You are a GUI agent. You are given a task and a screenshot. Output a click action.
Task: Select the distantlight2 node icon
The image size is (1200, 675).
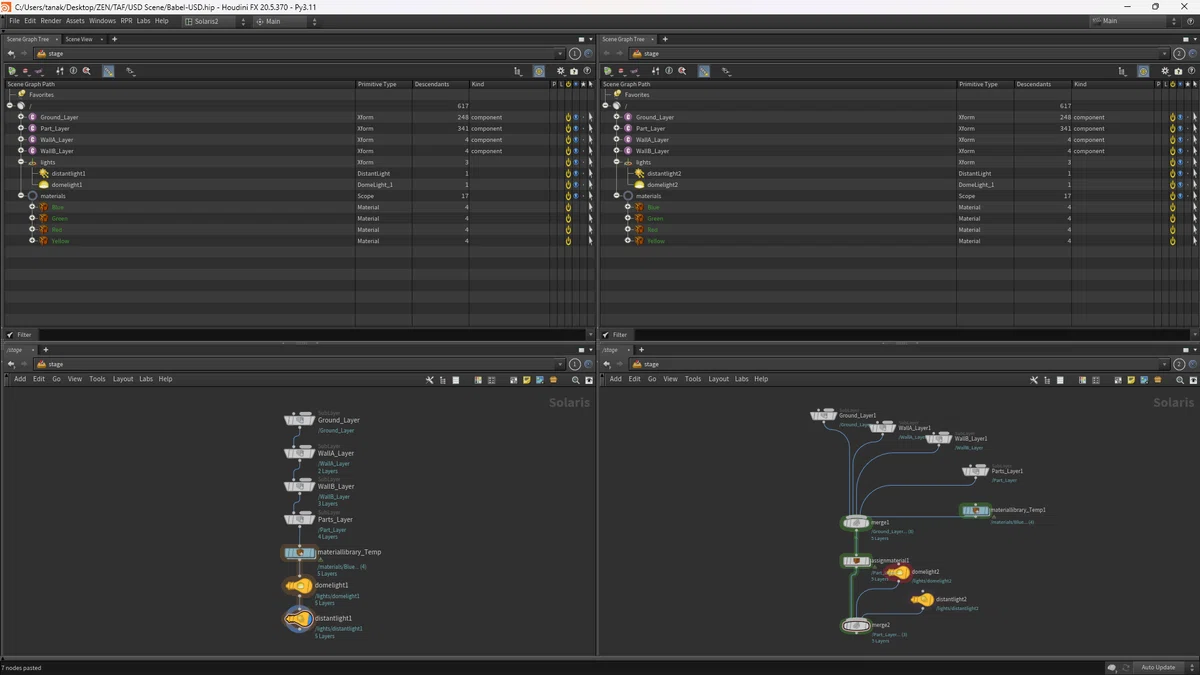pyautogui.click(x=922, y=600)
